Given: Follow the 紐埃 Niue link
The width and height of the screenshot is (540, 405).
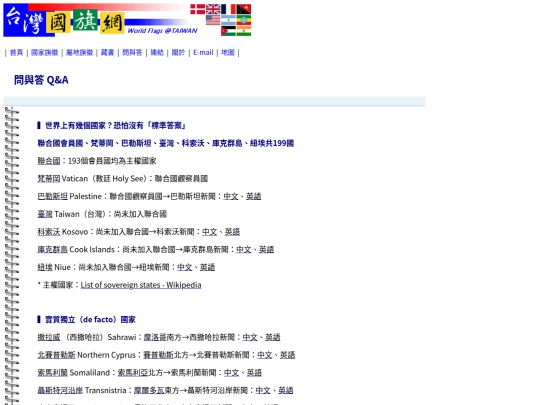Looking at the screenshot, I should pyautogui.click(x=45, y=267).
